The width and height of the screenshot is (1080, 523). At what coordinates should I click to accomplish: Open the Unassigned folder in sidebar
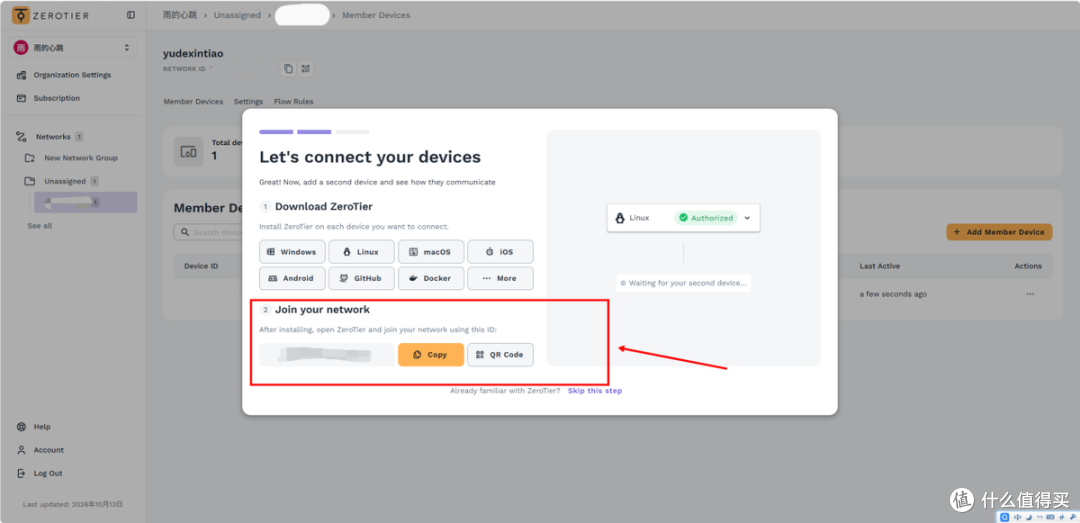65,181
